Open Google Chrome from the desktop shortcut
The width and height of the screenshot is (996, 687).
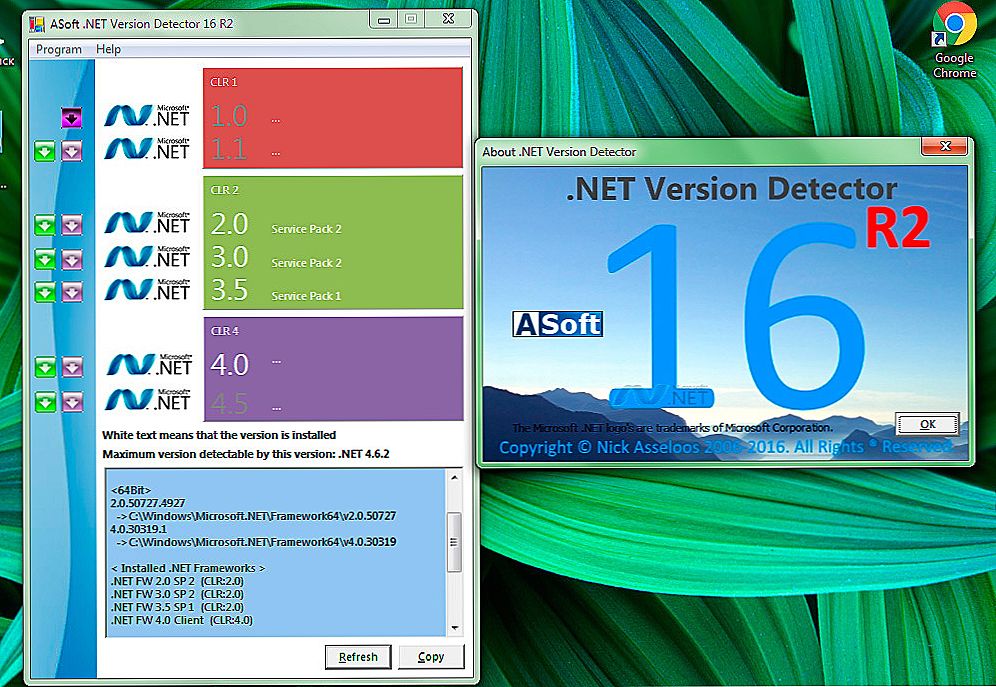coord(954,41)
